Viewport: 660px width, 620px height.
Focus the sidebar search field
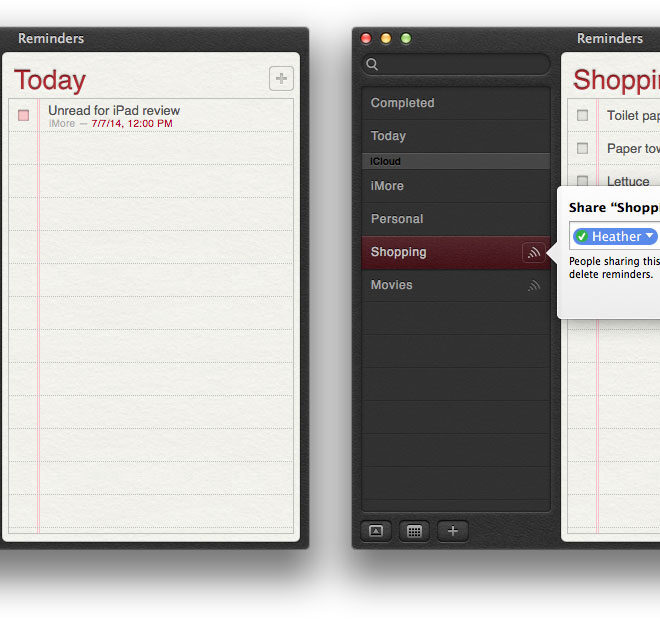456,64
